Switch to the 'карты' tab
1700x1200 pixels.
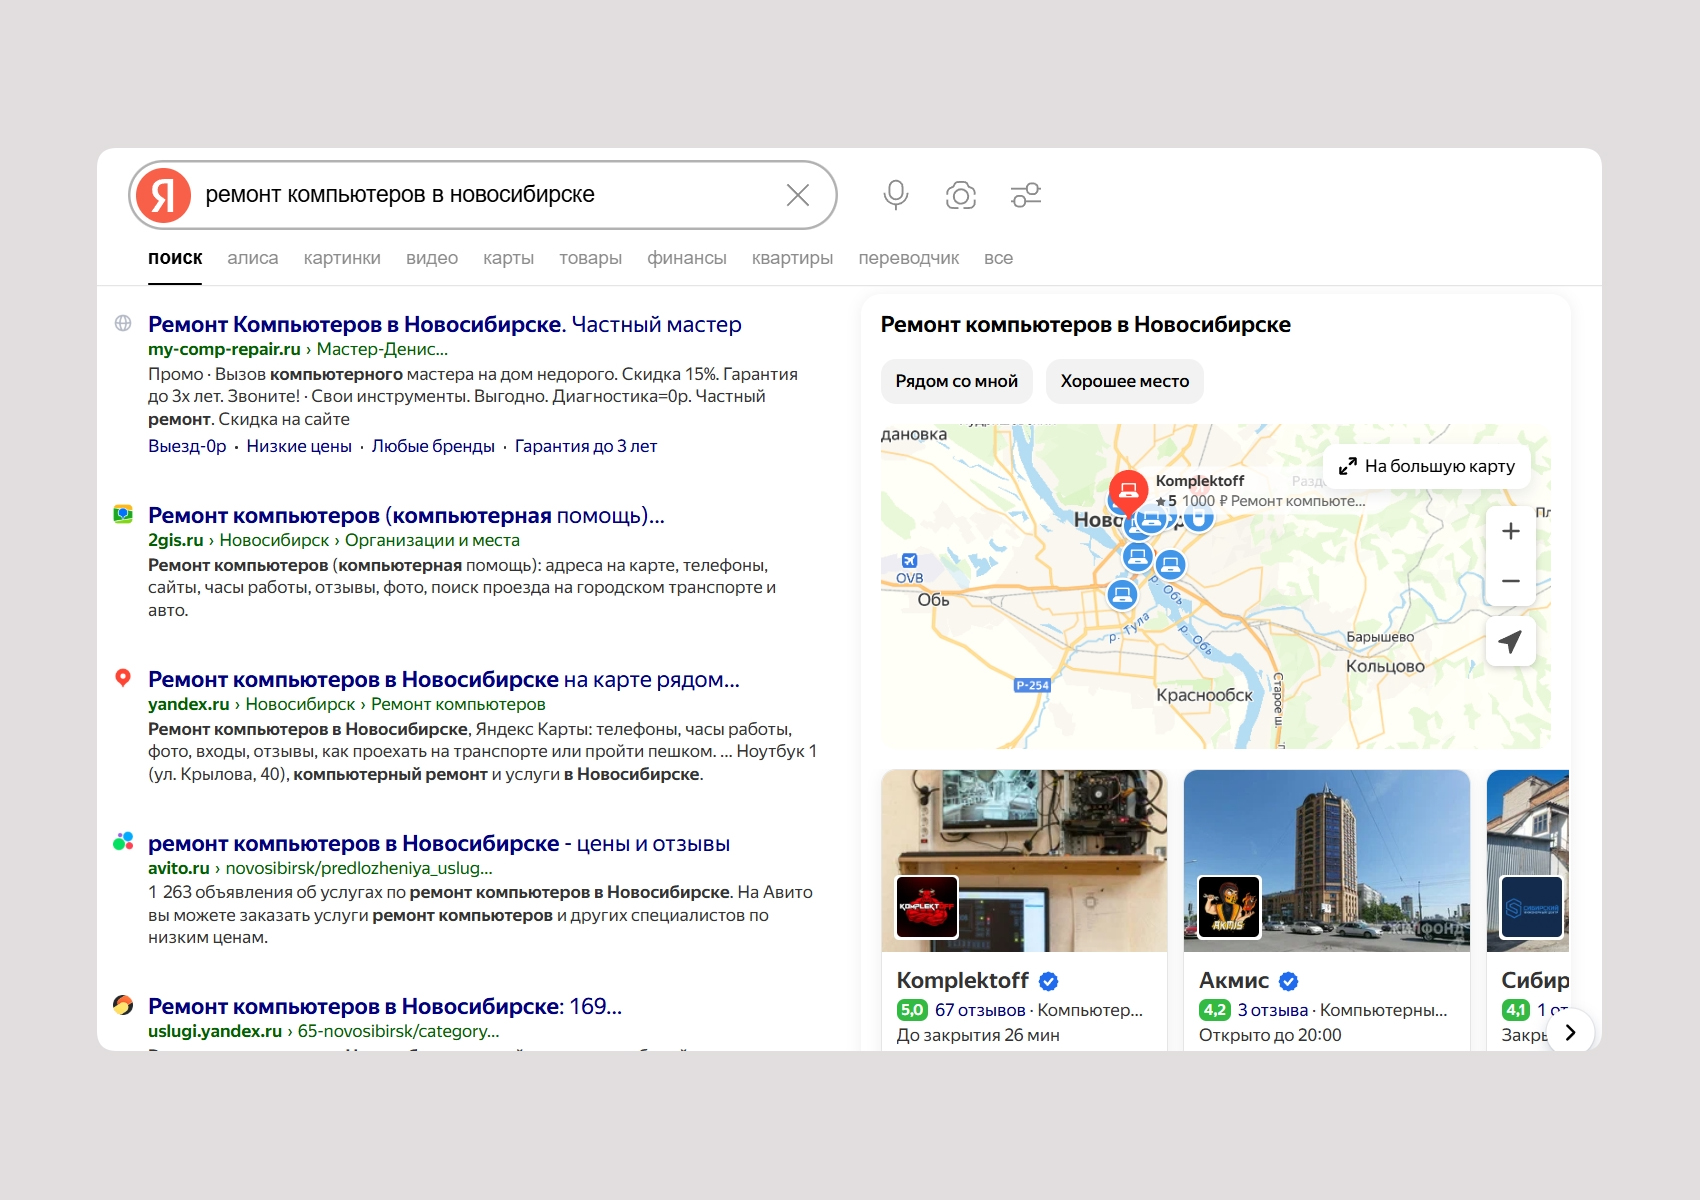[x=508, y=258]
